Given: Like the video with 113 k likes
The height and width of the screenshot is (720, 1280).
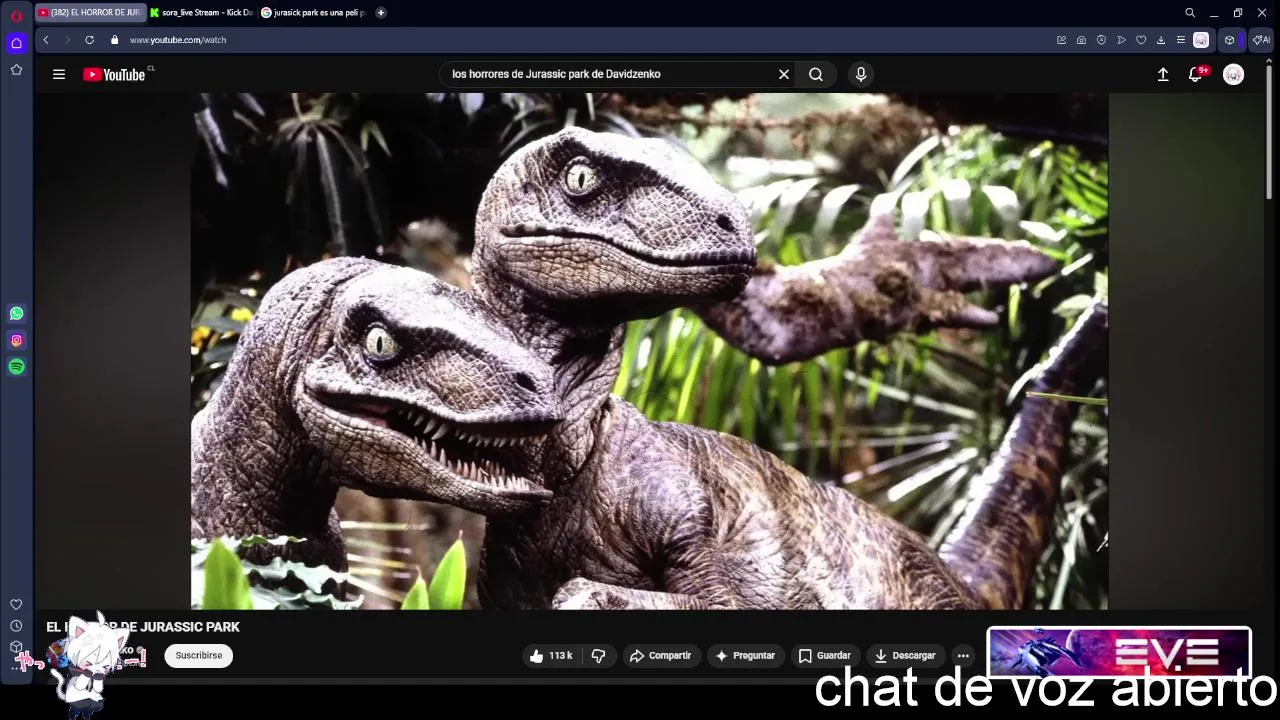Looking at the screenshot, I should click(551, 656).
